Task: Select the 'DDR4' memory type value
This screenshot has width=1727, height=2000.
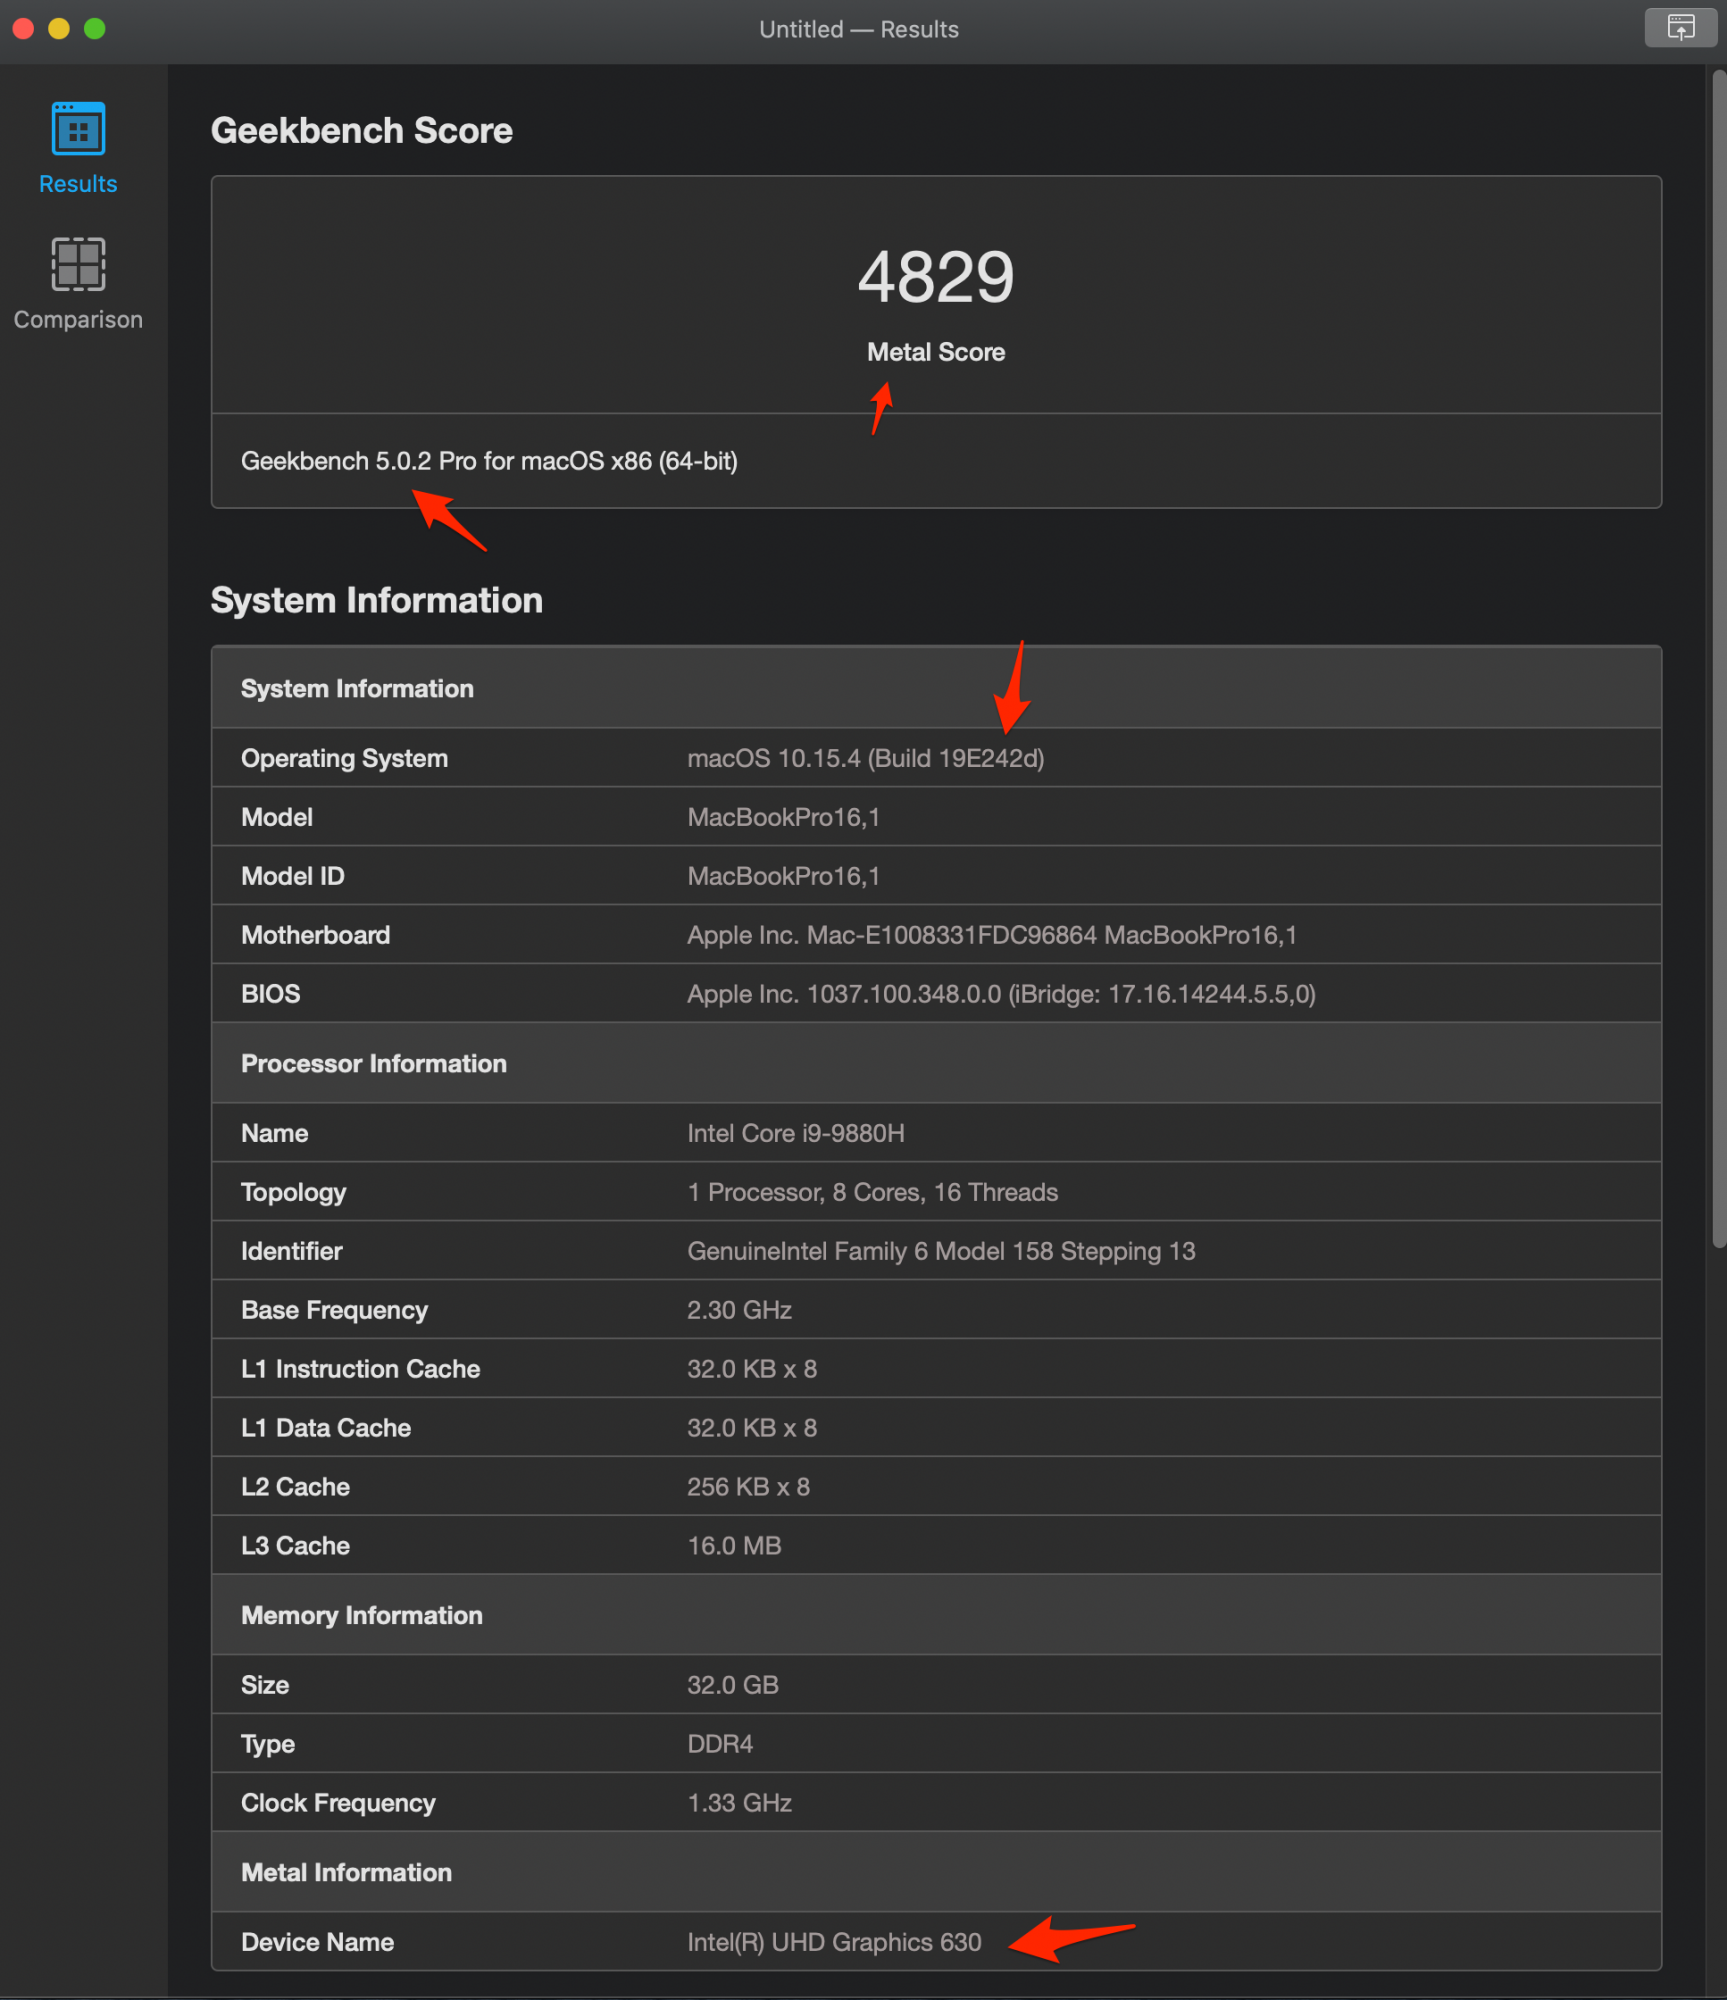Action: (x=720, y=1744)
